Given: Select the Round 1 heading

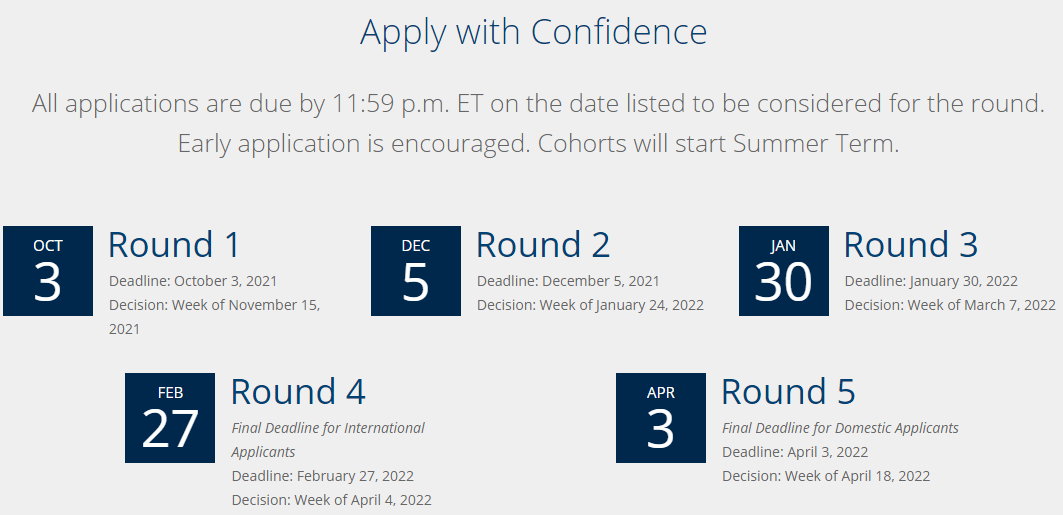Looking at the screenshot, I should pyautogui.click(x=174, y=245).
